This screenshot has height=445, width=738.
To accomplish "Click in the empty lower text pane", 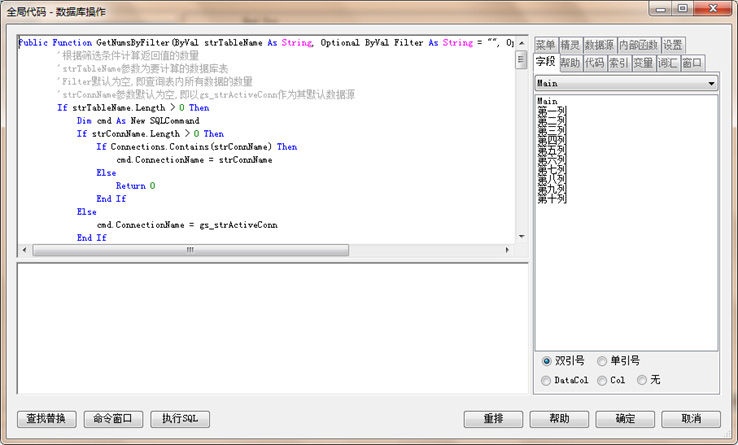I will pyautogui.click(x=273, y=328).
